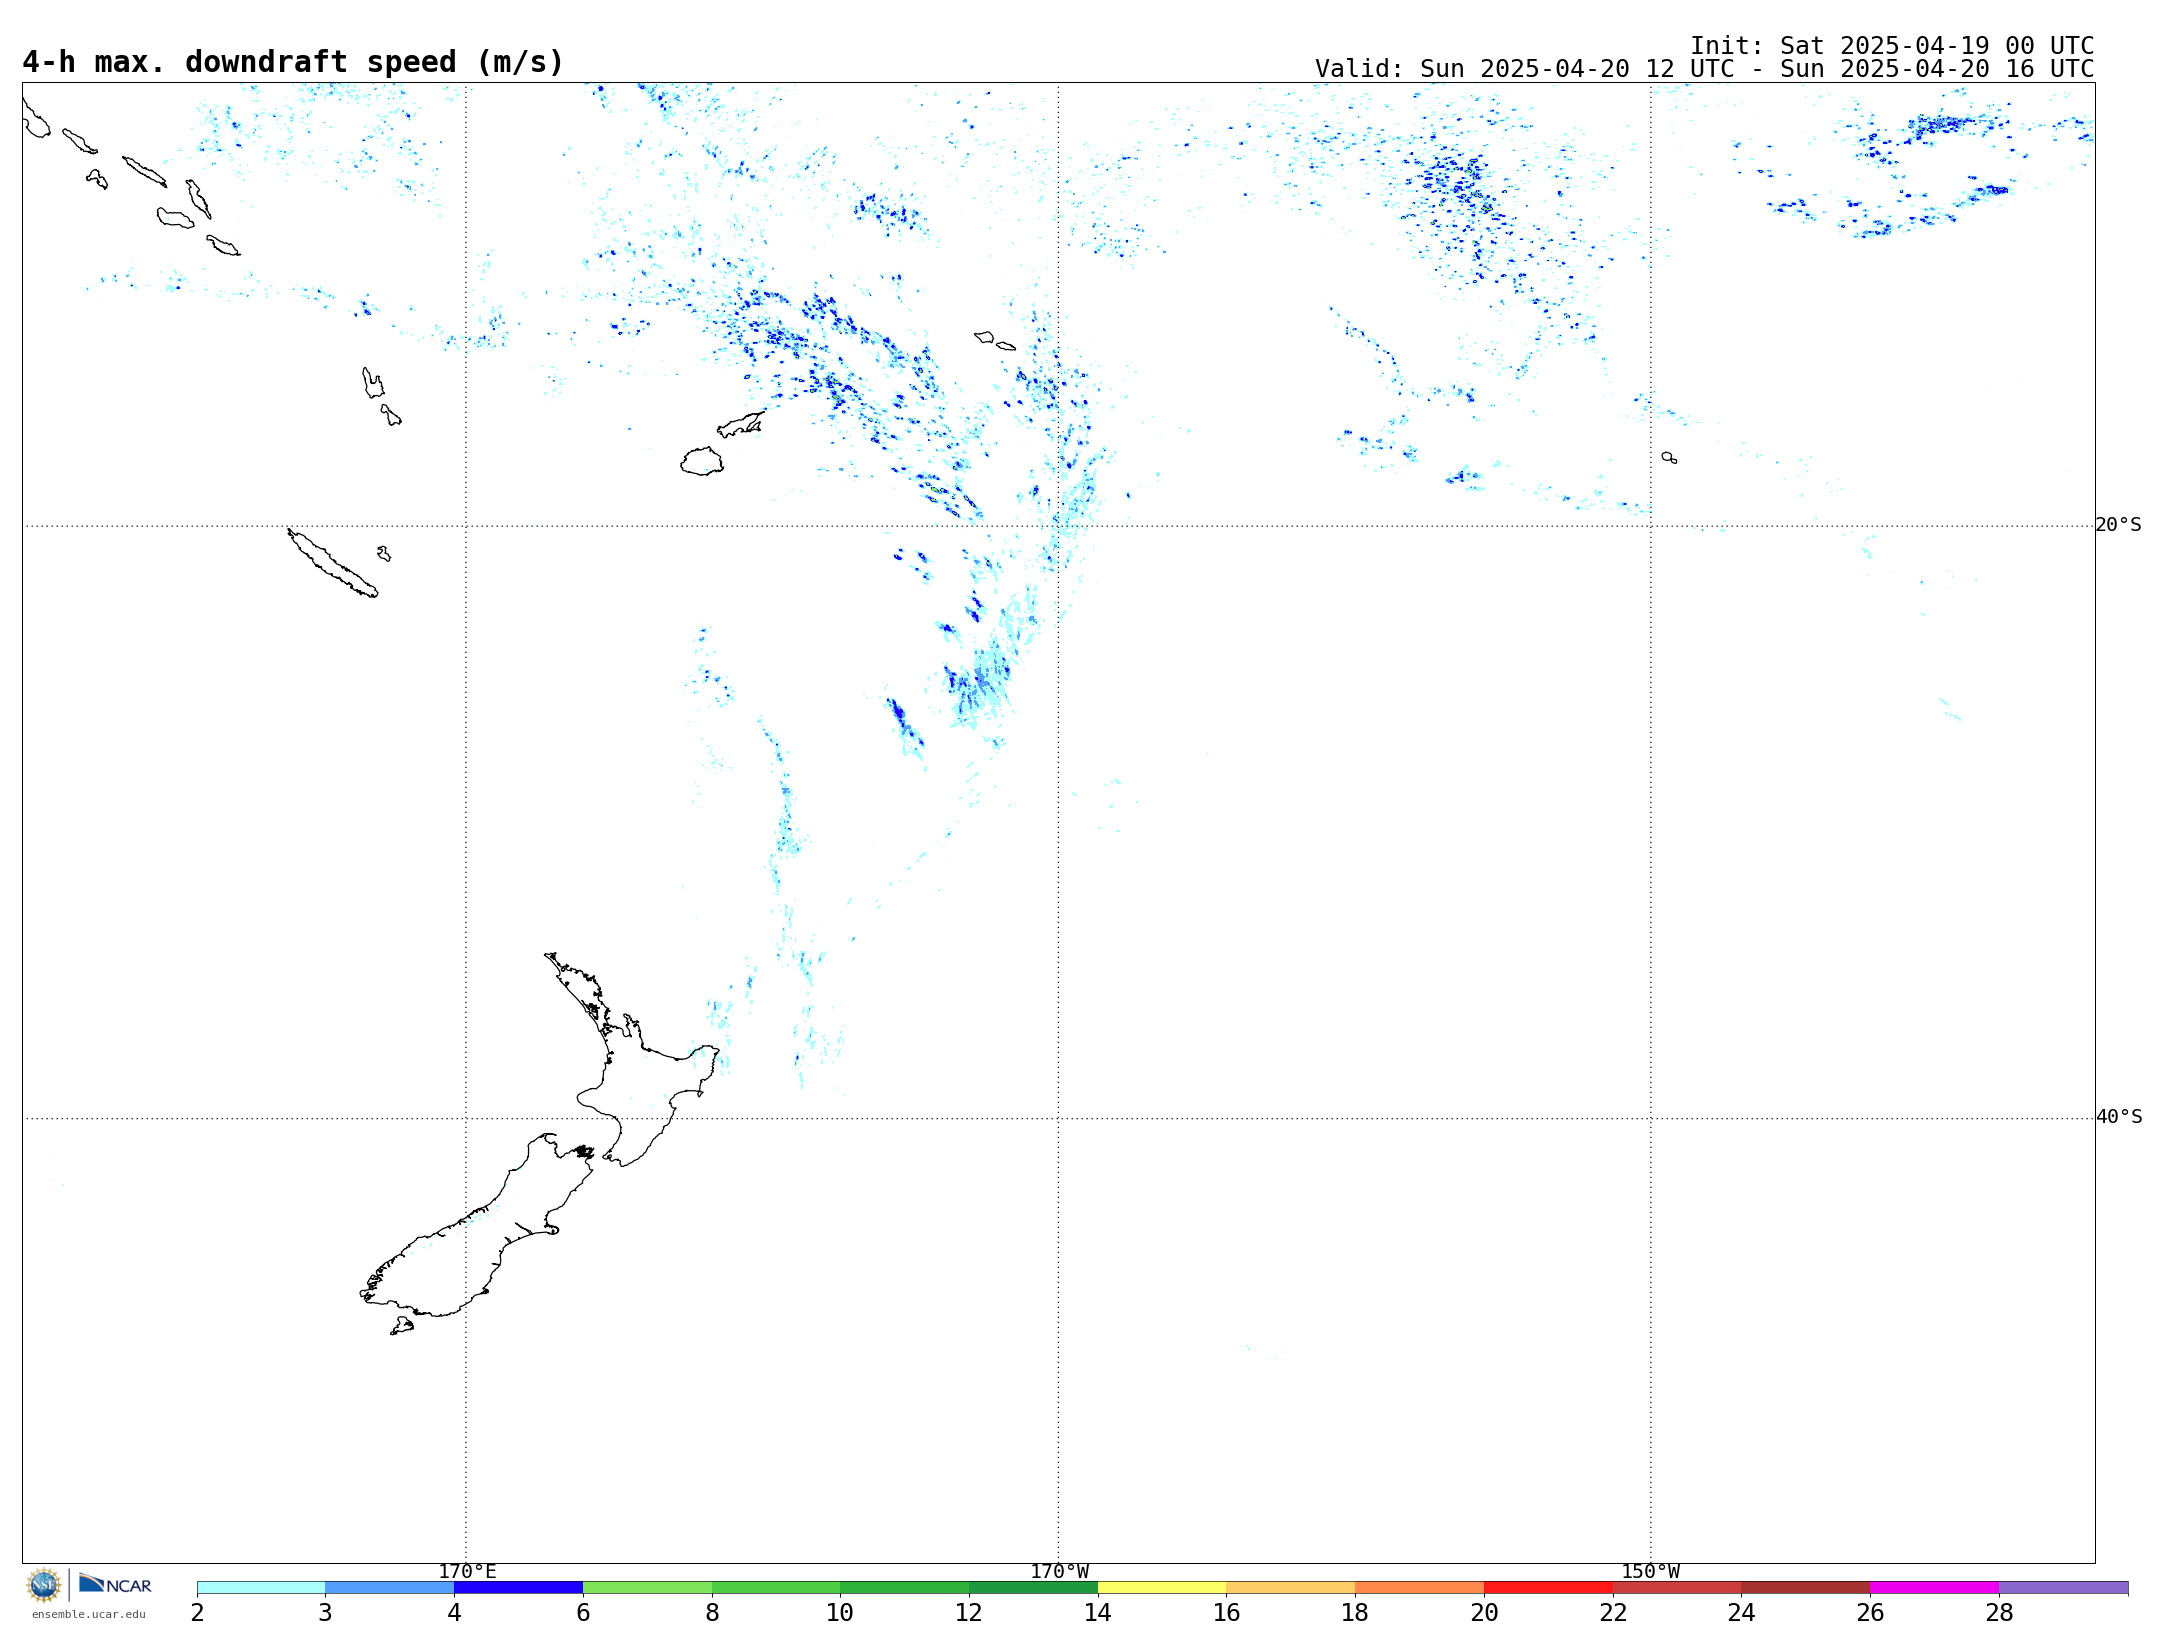This screenshot has height=1626, width=2160.
Task: Click Stewart Island below the South Island
Action: point(402,1326)
